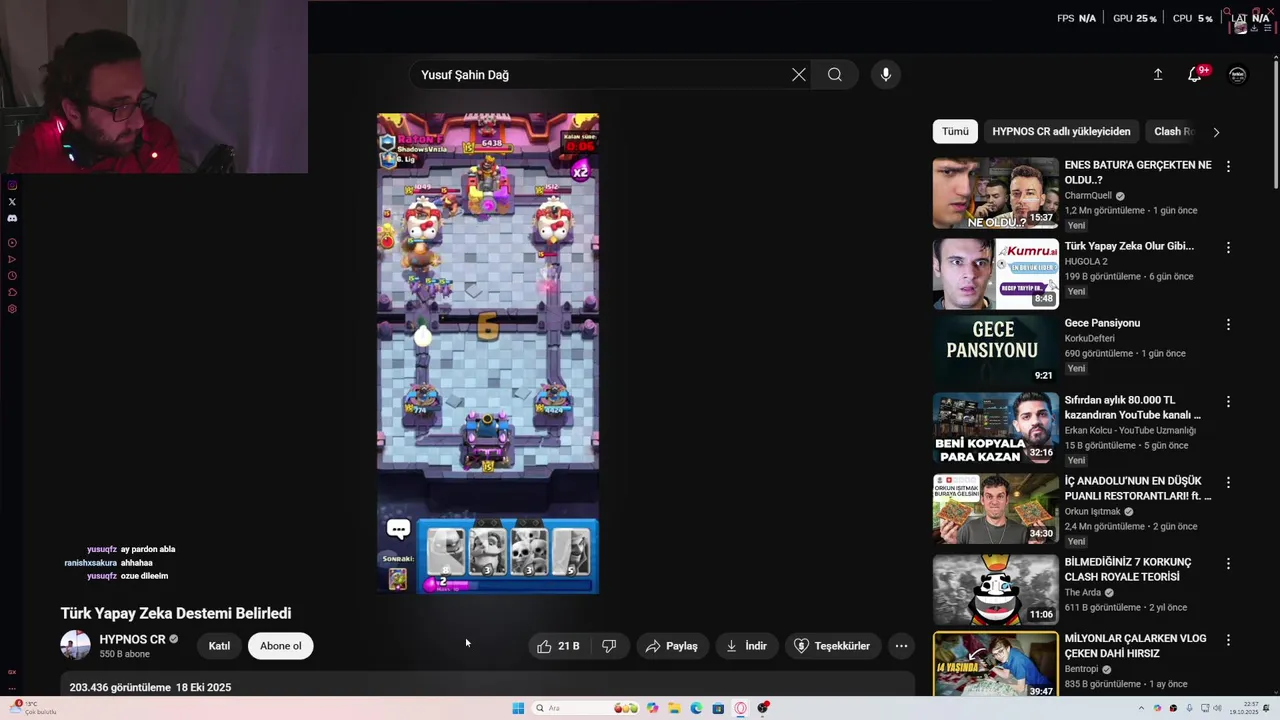Open OBS Studio from the taskbar
This screenshot has height=720, width=1280.
[x=763, y=708]
